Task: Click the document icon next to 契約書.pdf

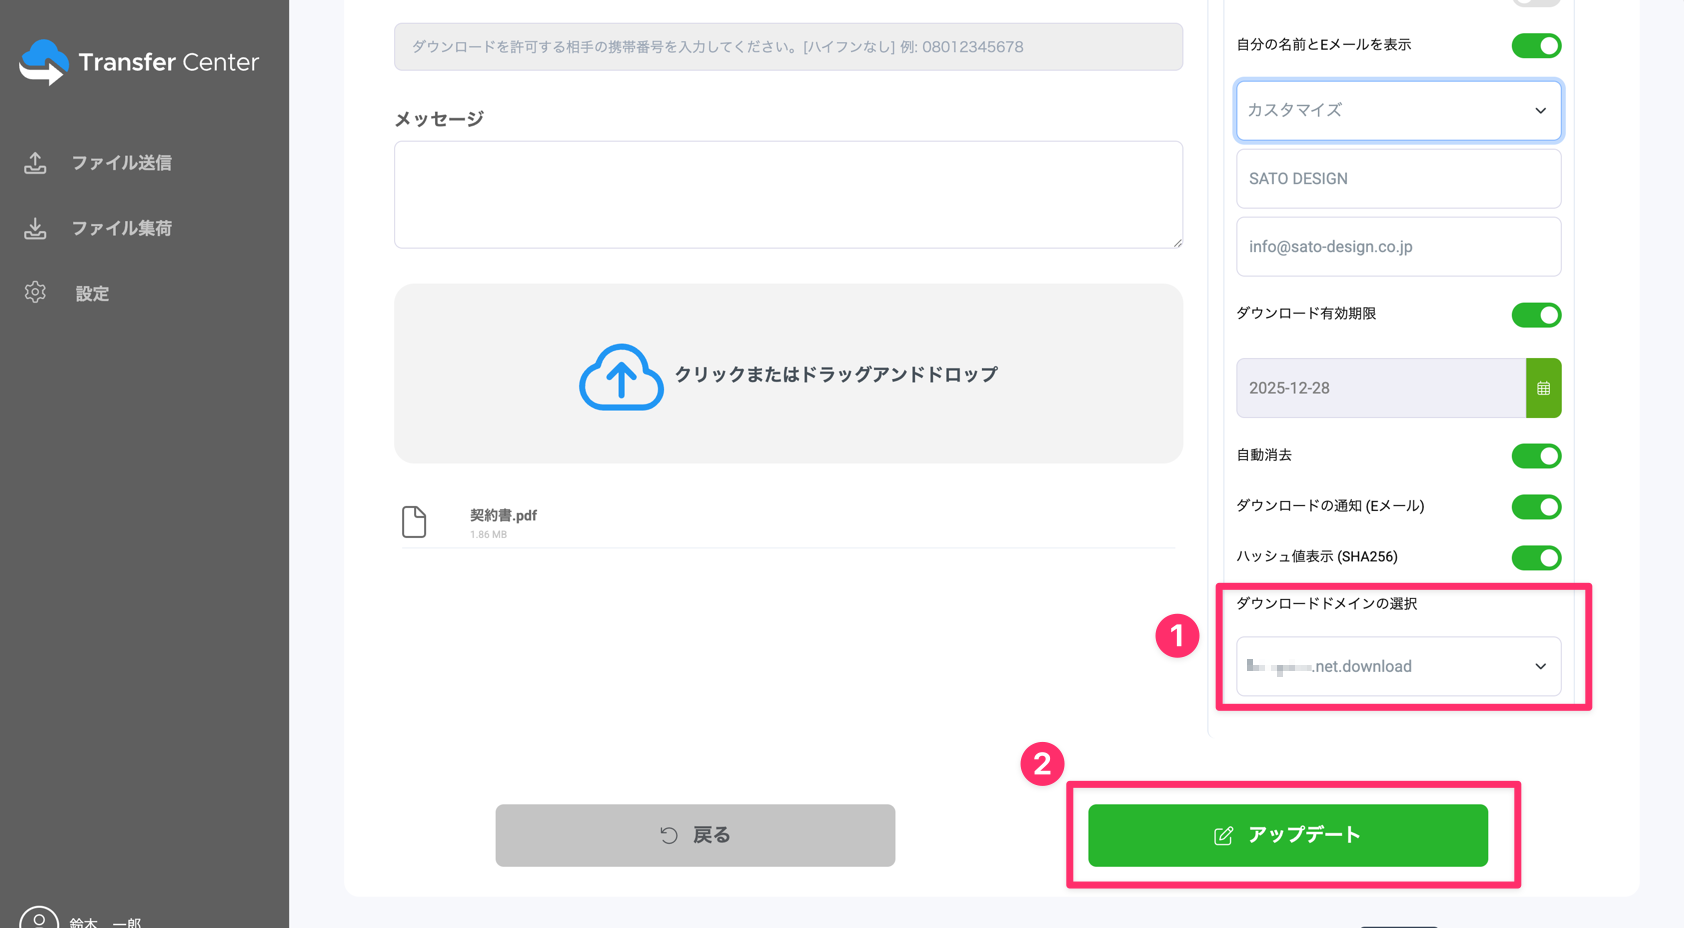Action: [414, 521]
